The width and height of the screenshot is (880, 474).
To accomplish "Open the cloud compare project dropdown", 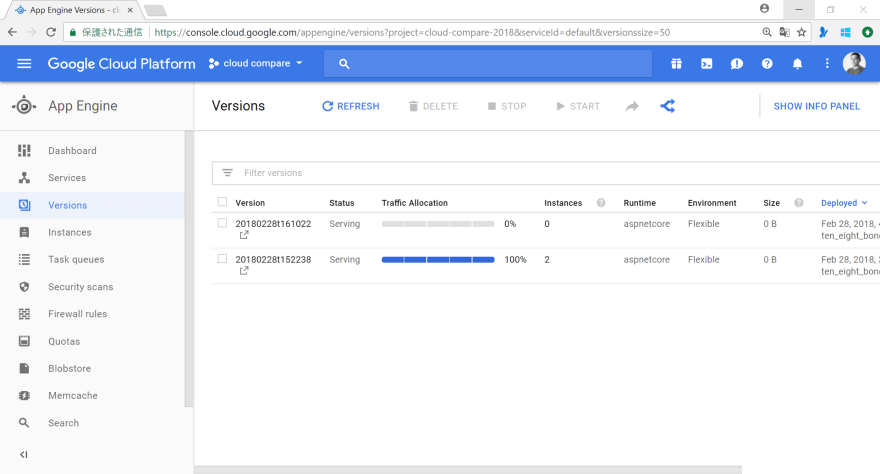I will point(255,63).
